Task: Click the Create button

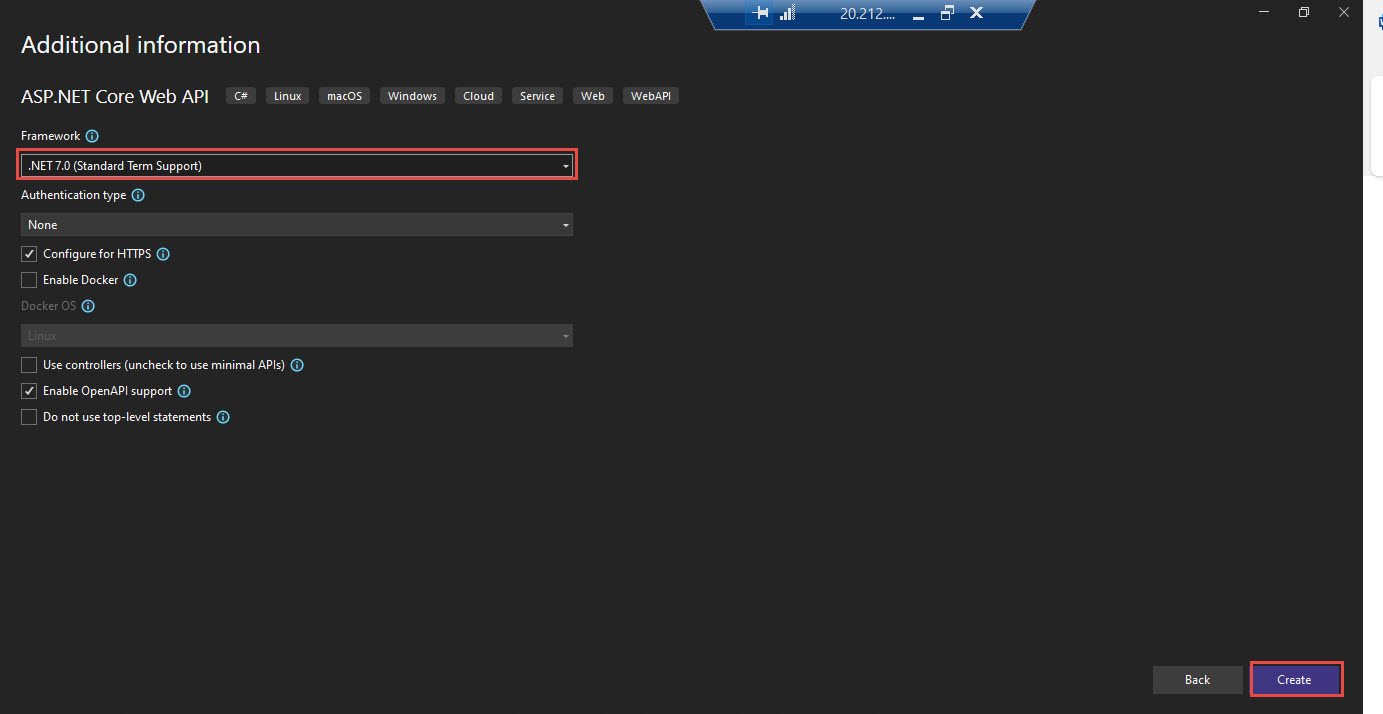Action: [1296, 679]
